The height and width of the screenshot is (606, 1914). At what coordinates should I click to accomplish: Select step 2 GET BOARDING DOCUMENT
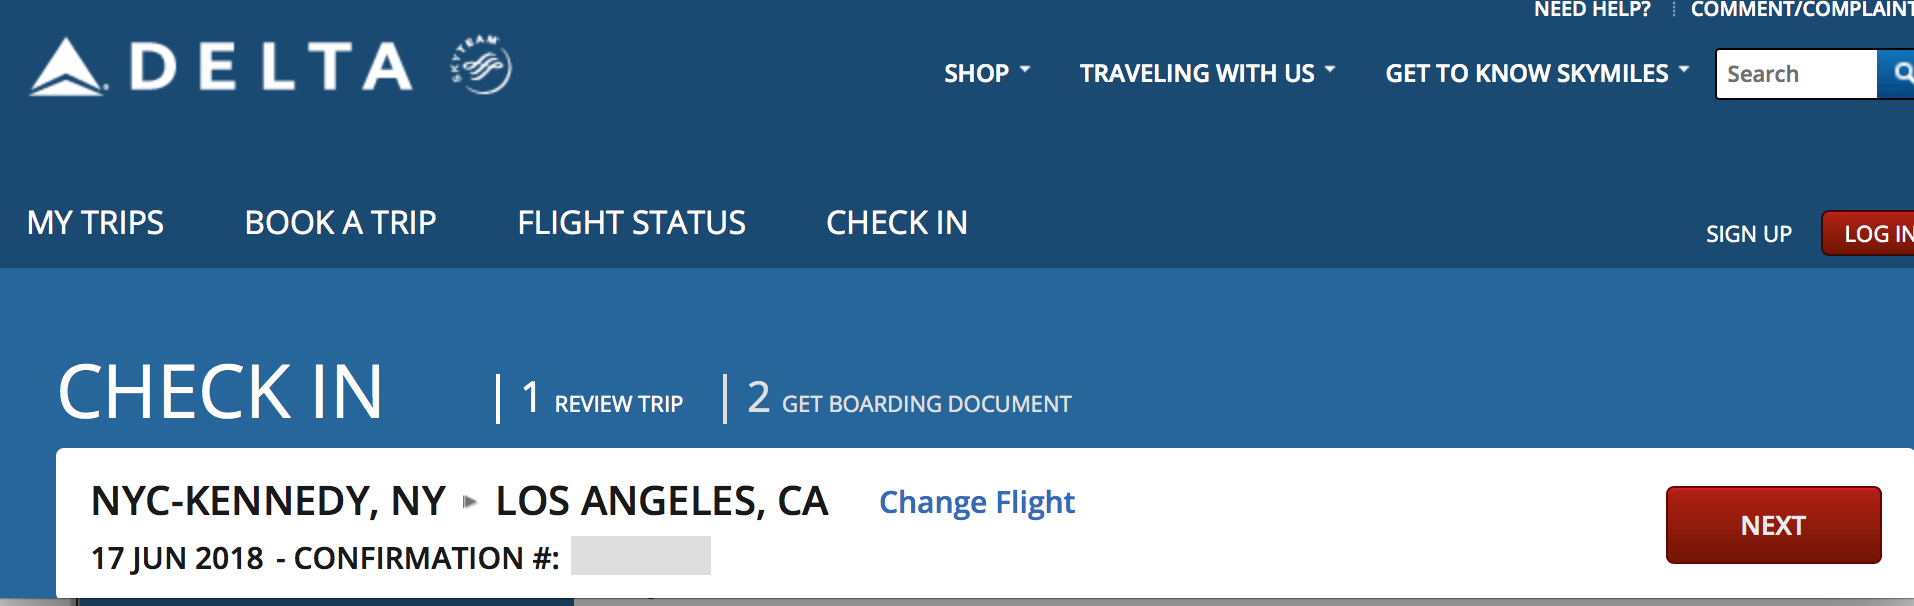(909, 399)
